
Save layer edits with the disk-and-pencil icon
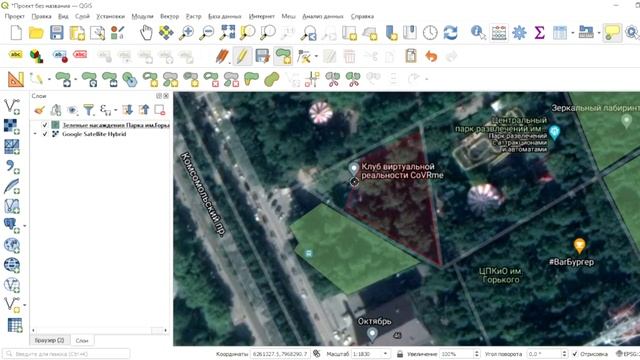[x=262, y=56]
